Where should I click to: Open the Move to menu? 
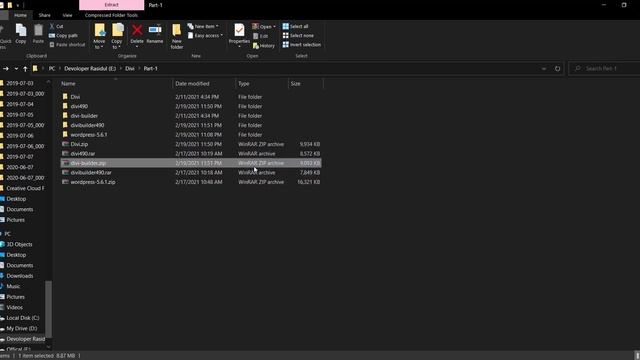coord(99,36)
